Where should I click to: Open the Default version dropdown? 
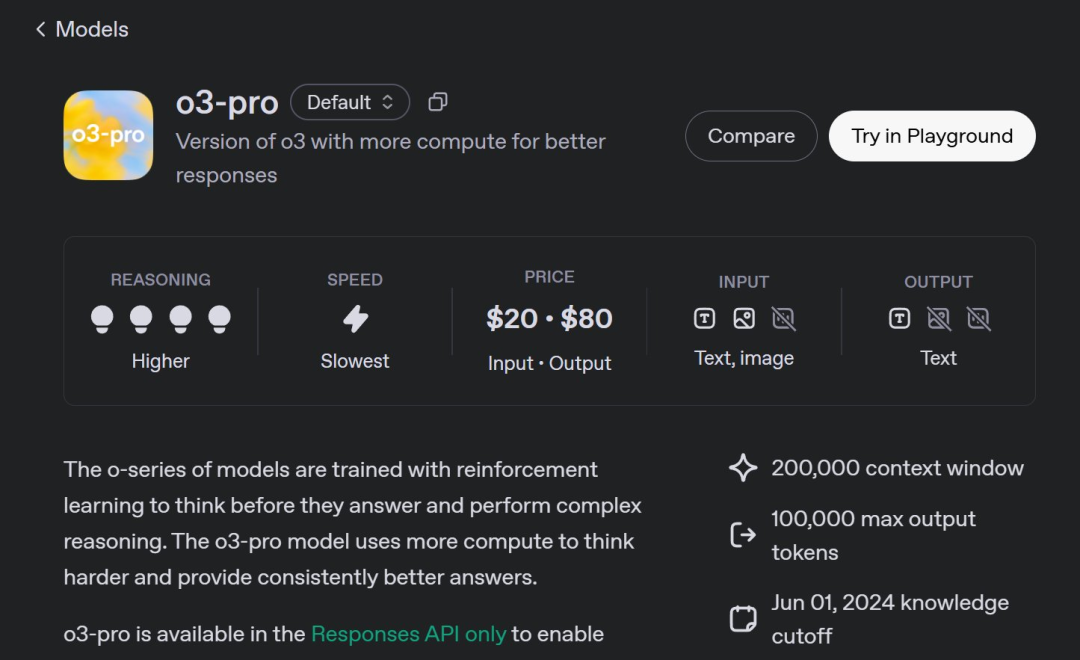pyautogui.click(x=350, y=102)
